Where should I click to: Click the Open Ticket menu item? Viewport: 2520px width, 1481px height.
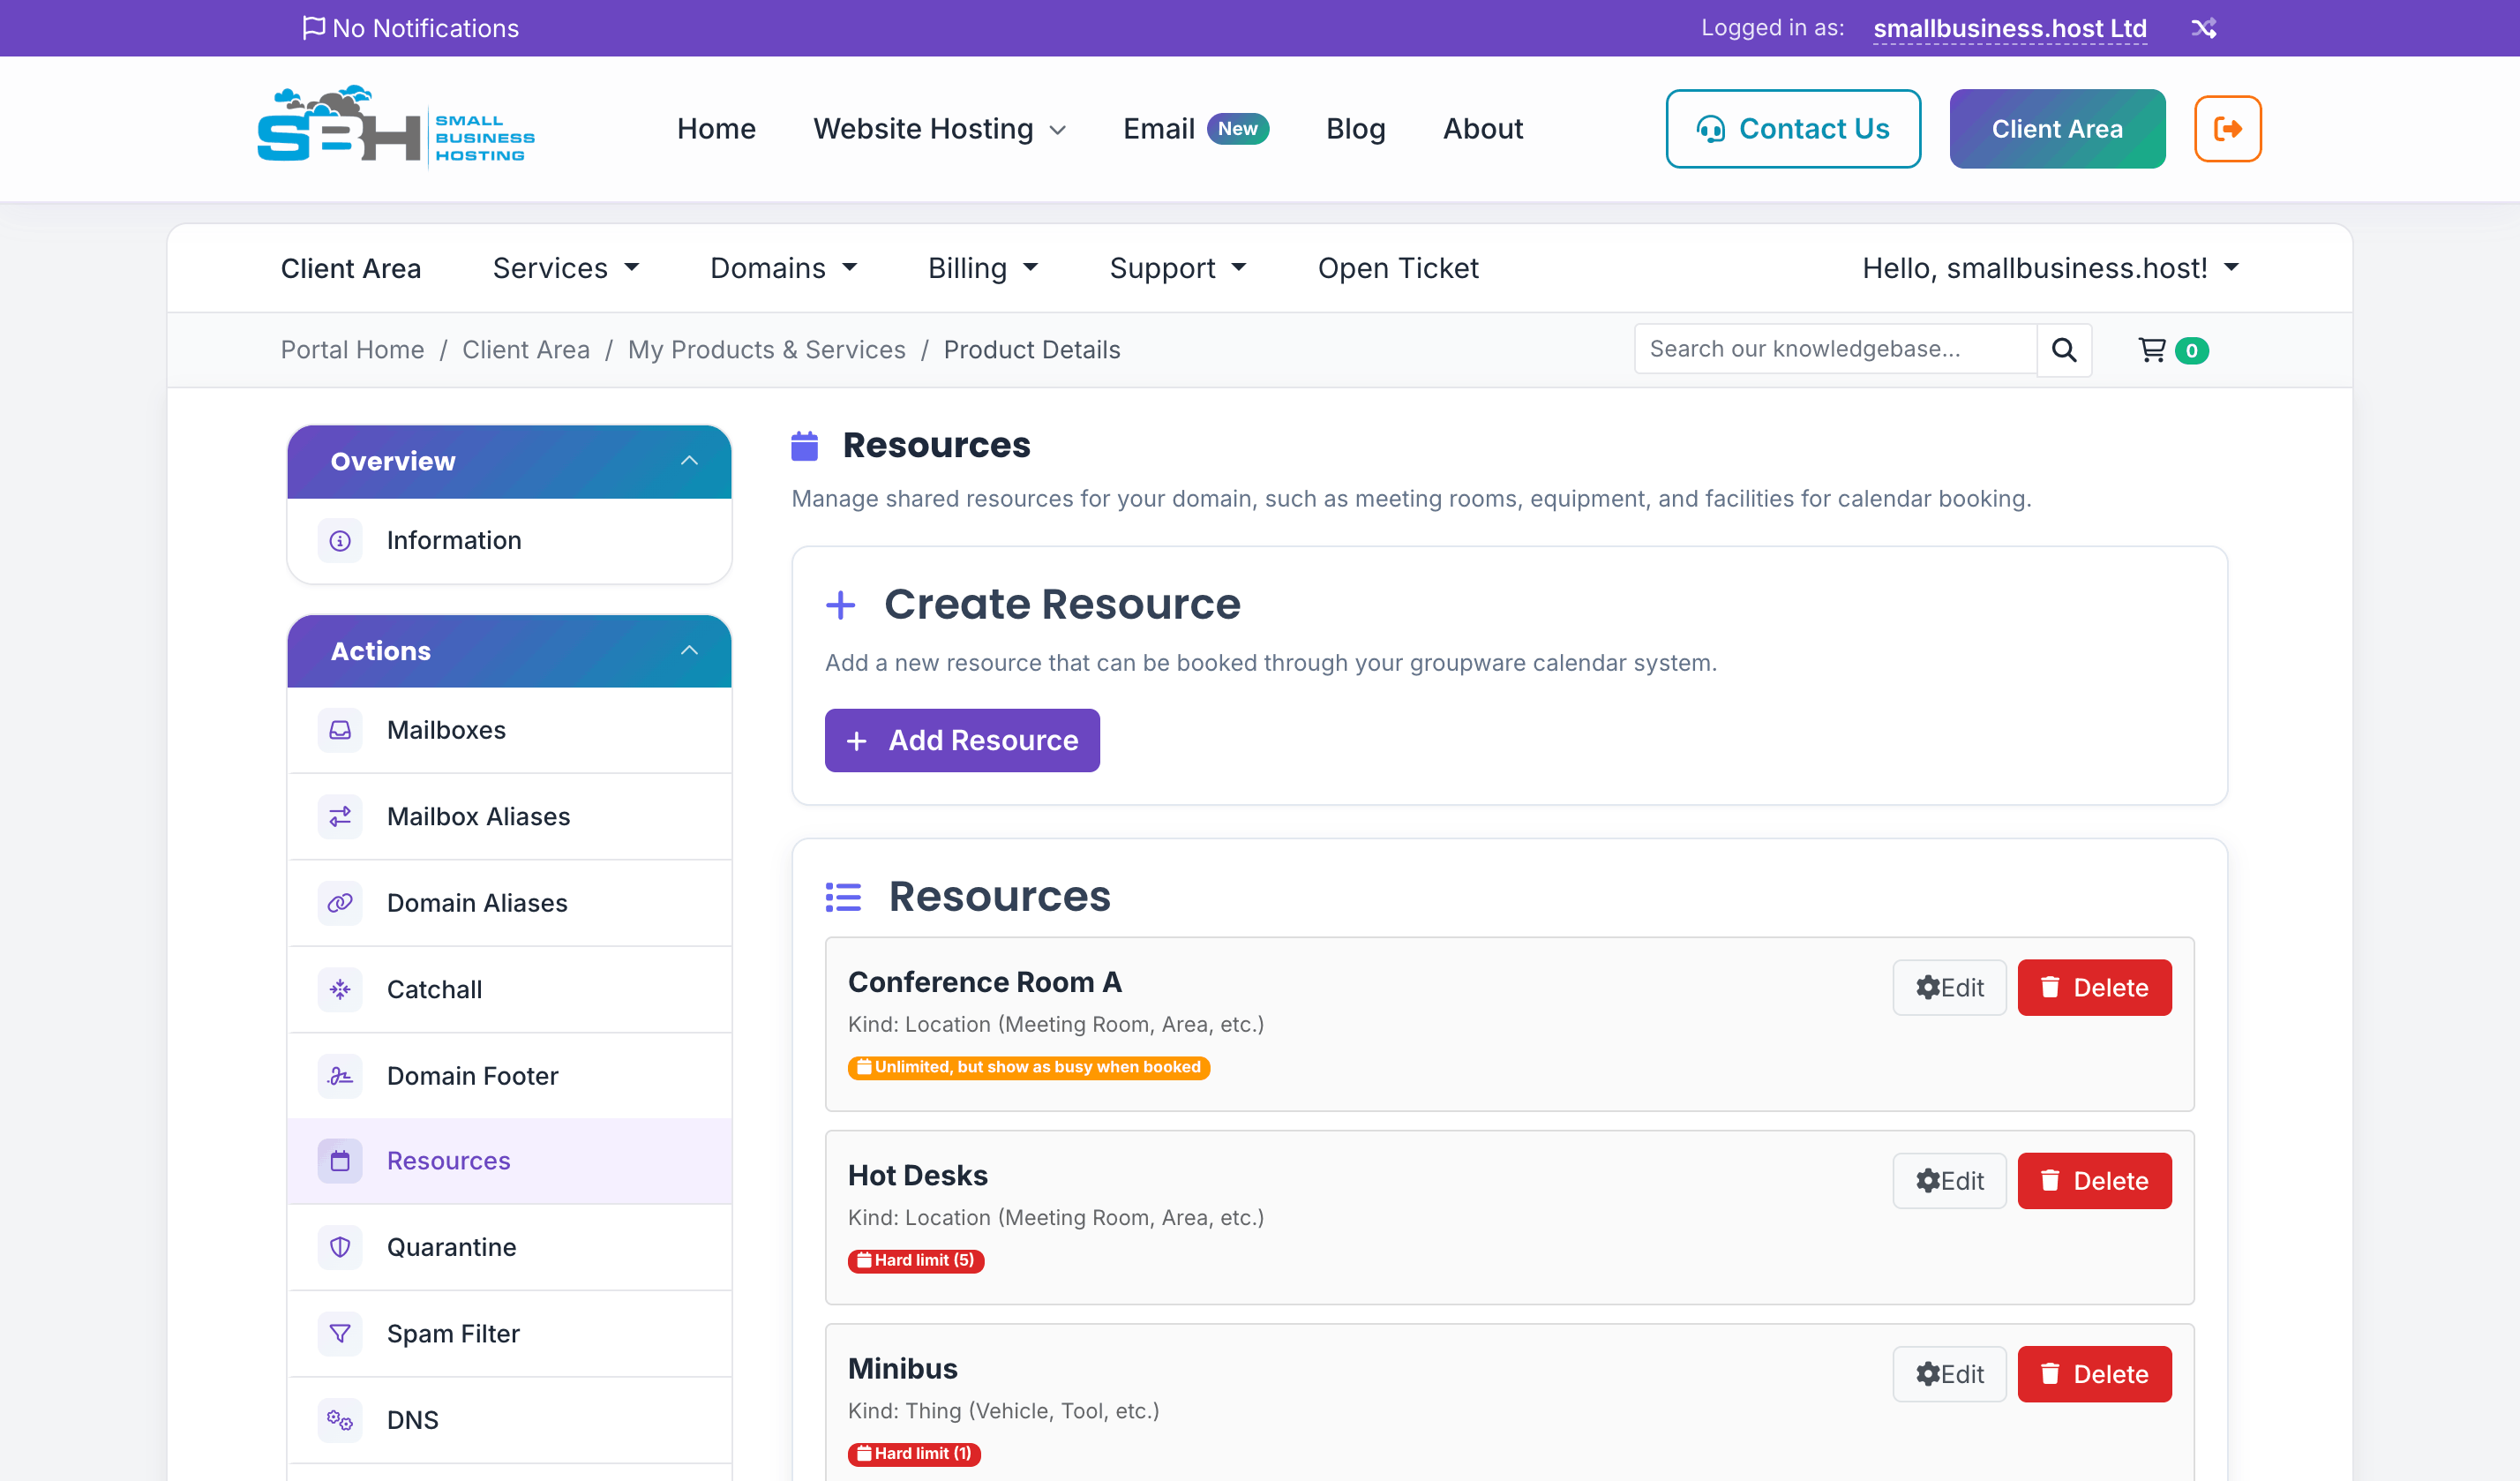[x=1398, y=268]
